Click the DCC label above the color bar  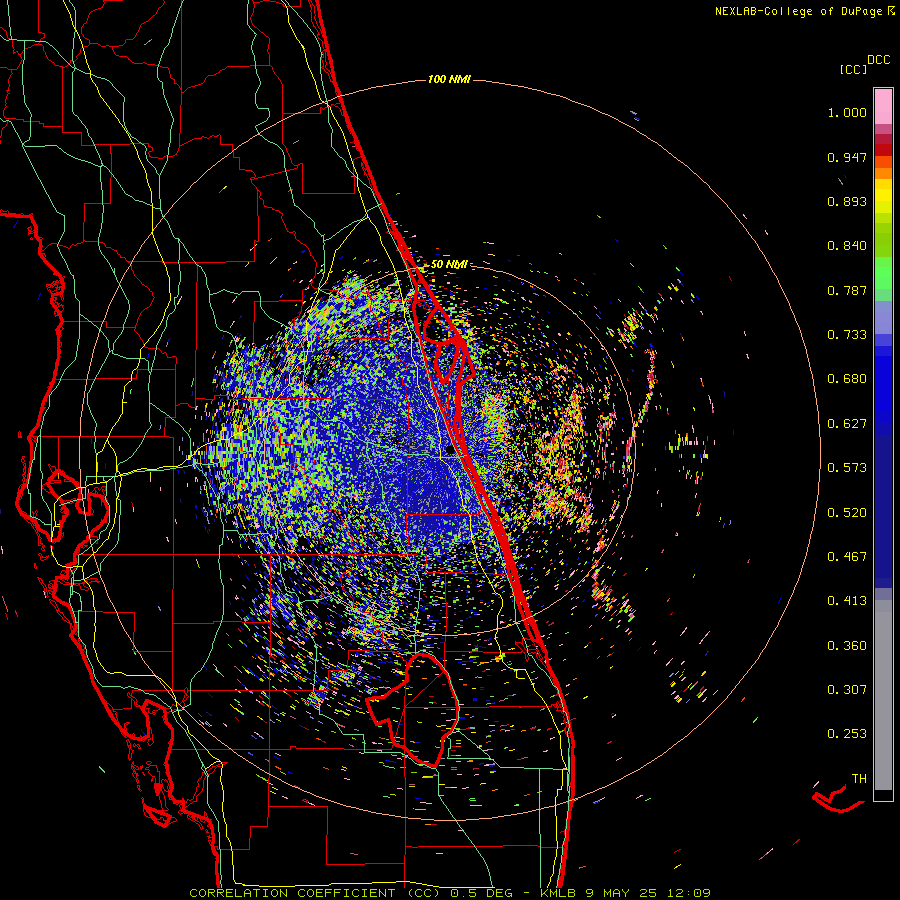(879, 60)
